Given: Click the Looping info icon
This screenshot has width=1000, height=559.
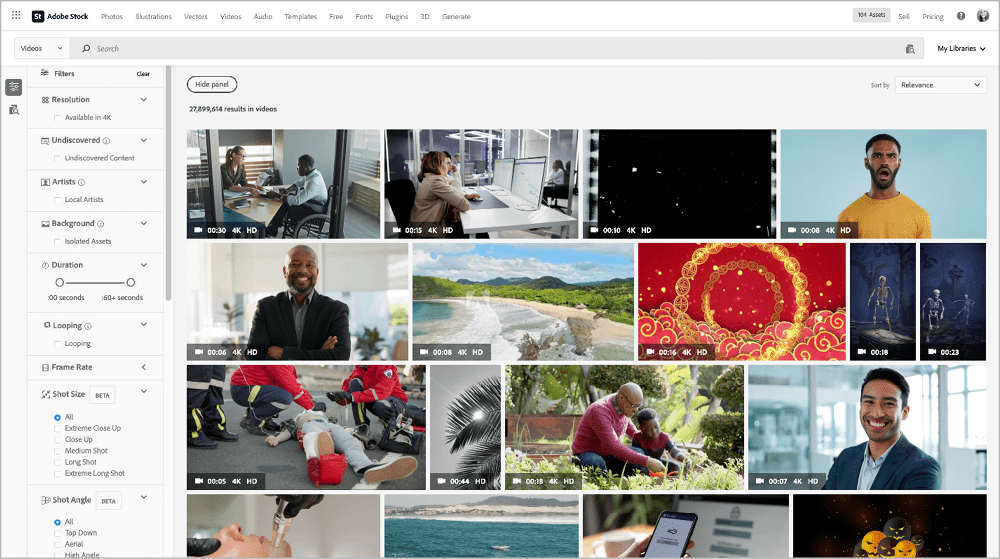Looking at the screenshot, I should coord(88,326).
